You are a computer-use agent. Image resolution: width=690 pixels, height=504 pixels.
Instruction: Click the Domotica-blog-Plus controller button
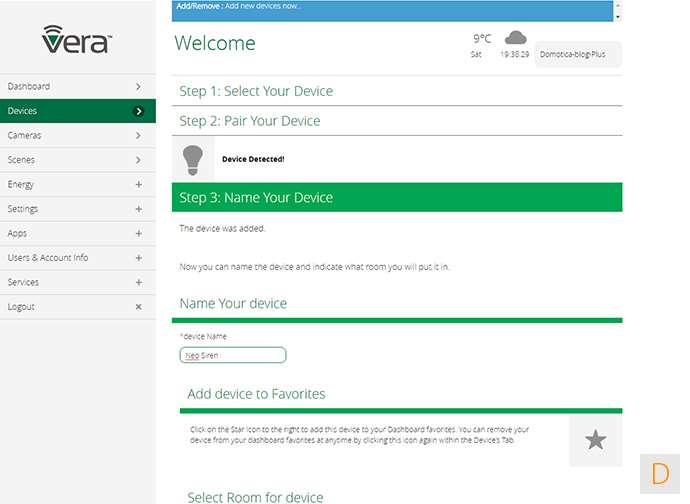[578, 54]
